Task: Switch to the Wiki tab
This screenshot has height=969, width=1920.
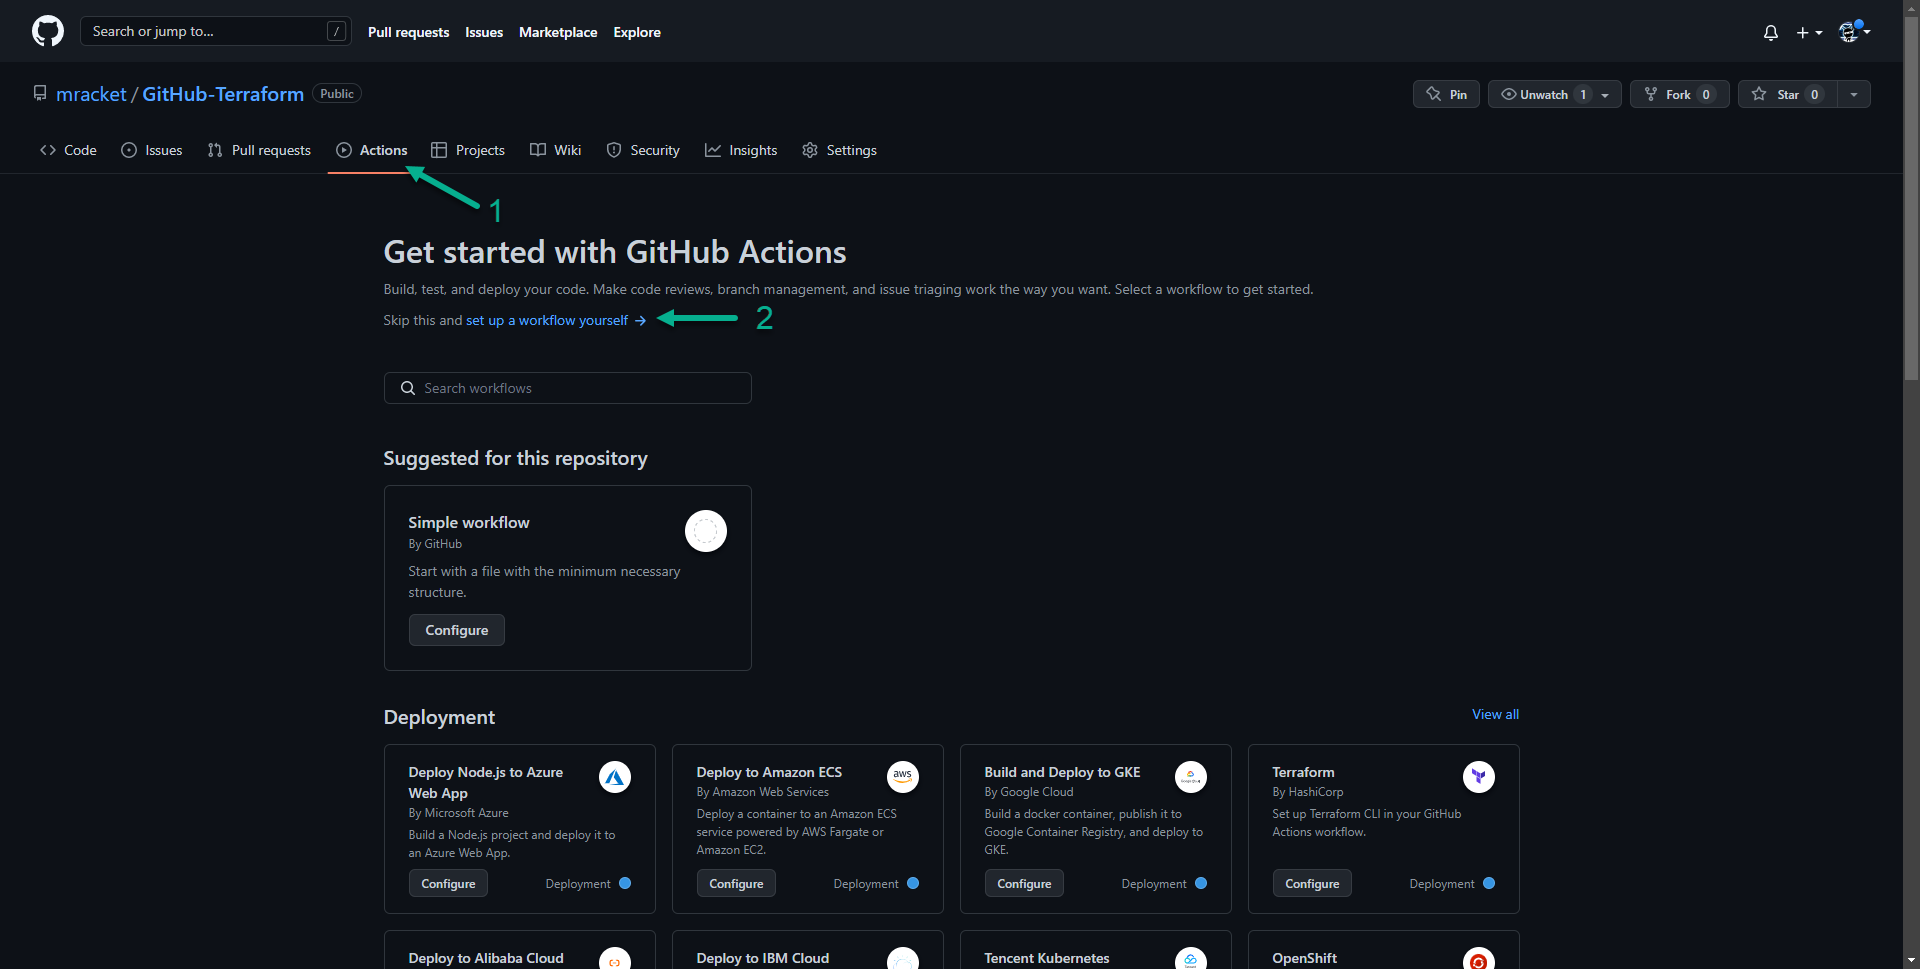Action: 555,150
